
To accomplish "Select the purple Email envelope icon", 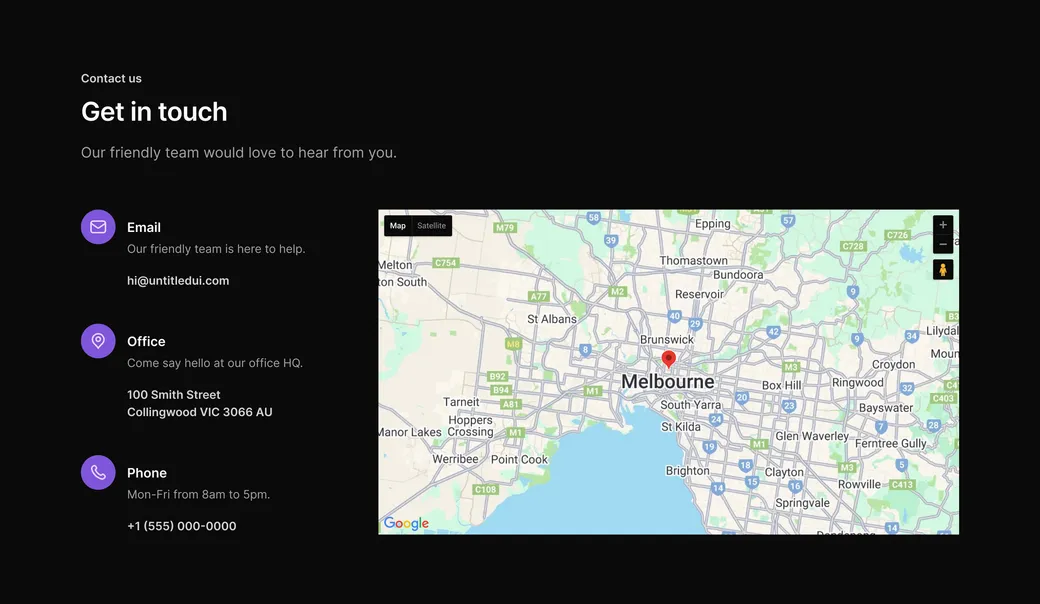I will point(97,226).
